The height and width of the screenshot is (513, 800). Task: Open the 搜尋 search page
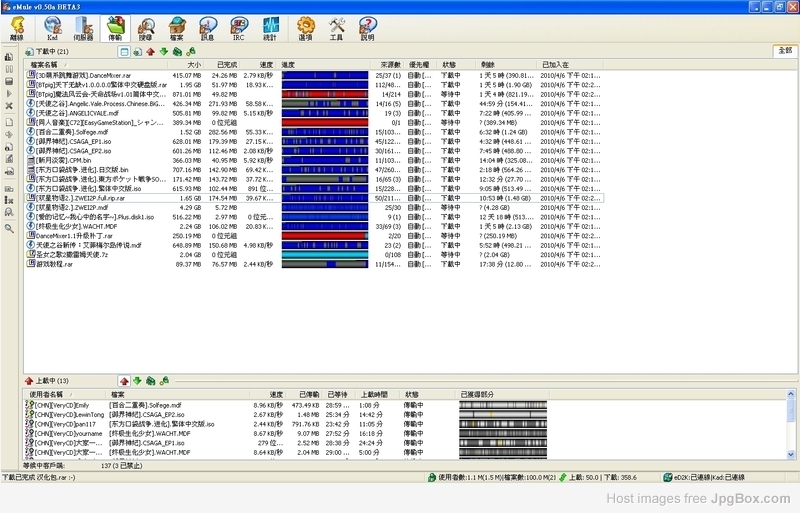[x=146, y=28]
